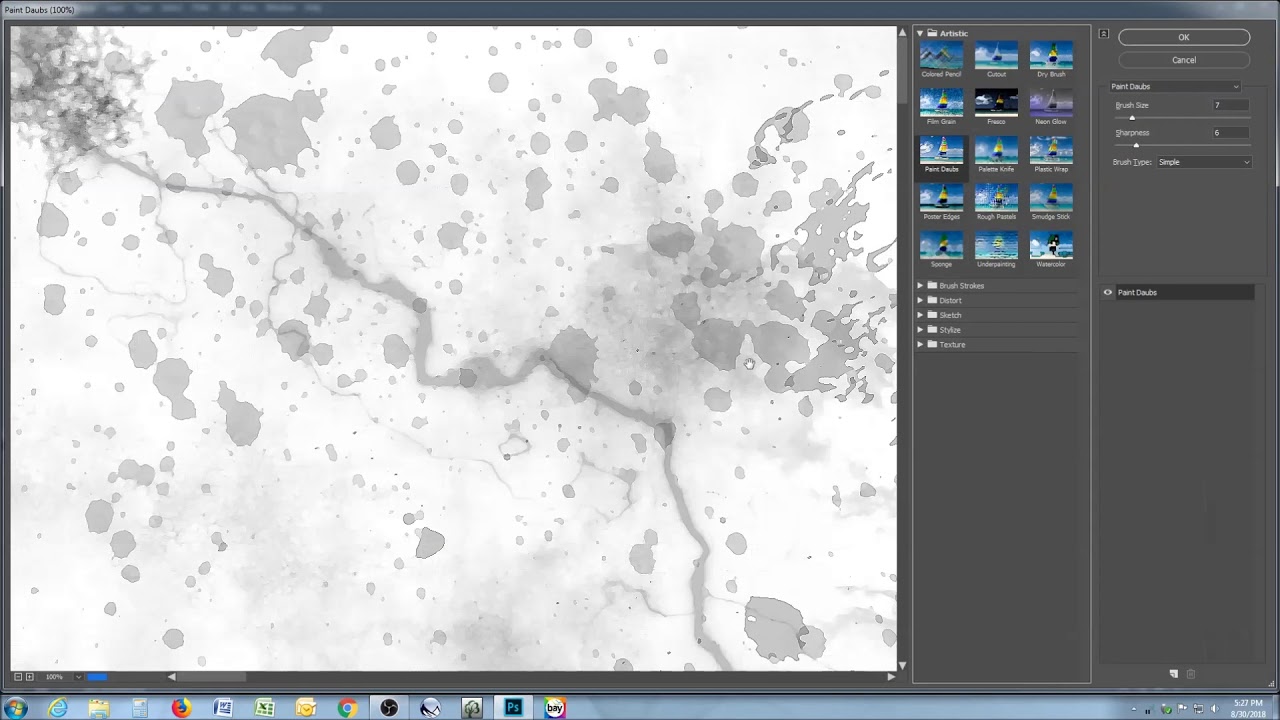Click OK to apply the filter

1184,37
